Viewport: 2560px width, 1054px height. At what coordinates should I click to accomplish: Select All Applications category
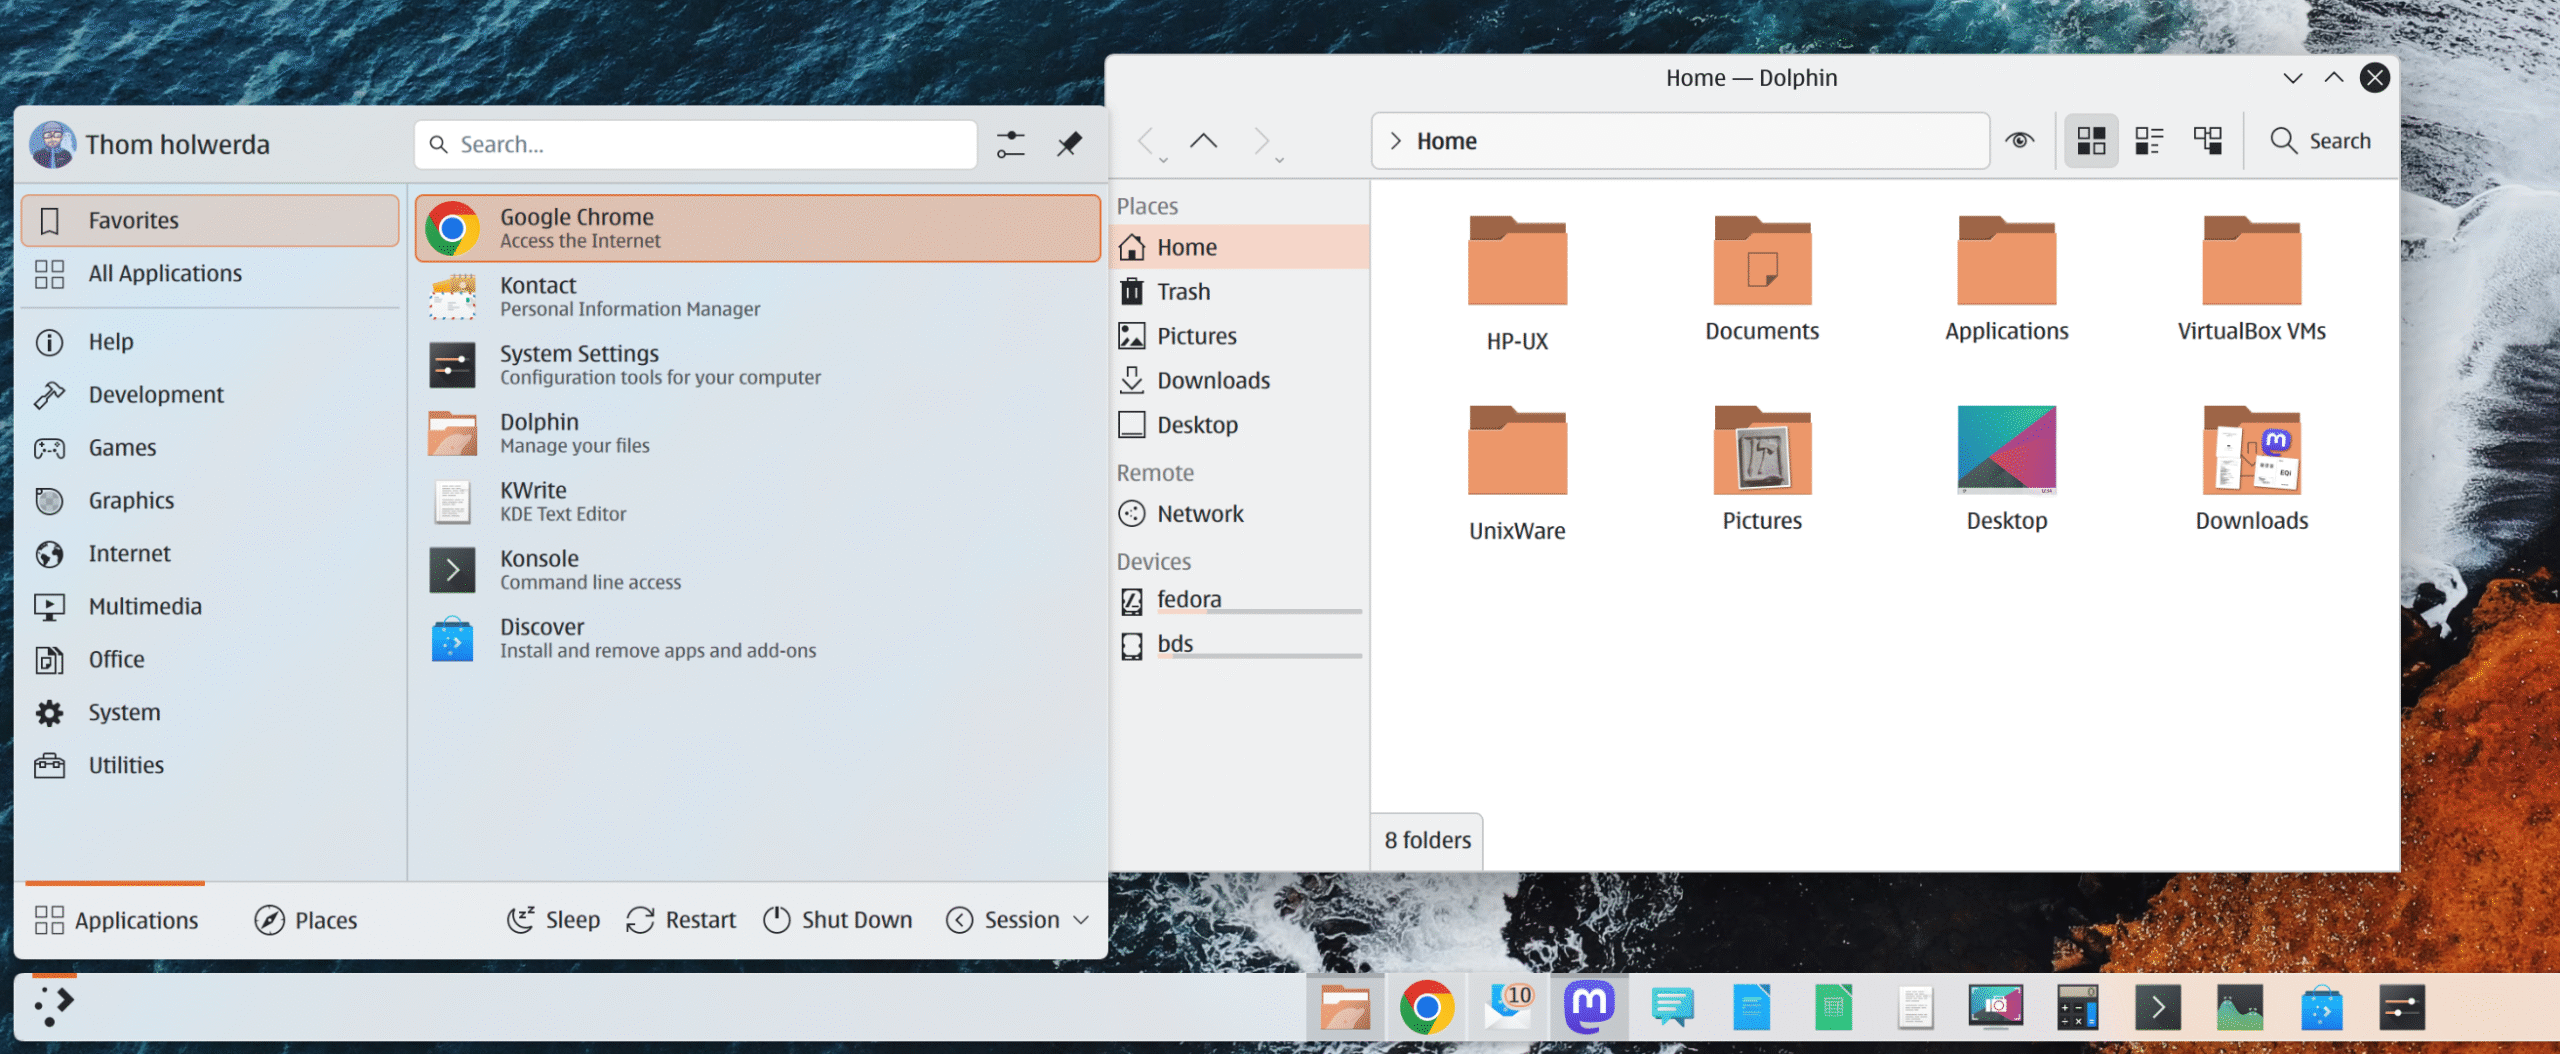point(165,273)
